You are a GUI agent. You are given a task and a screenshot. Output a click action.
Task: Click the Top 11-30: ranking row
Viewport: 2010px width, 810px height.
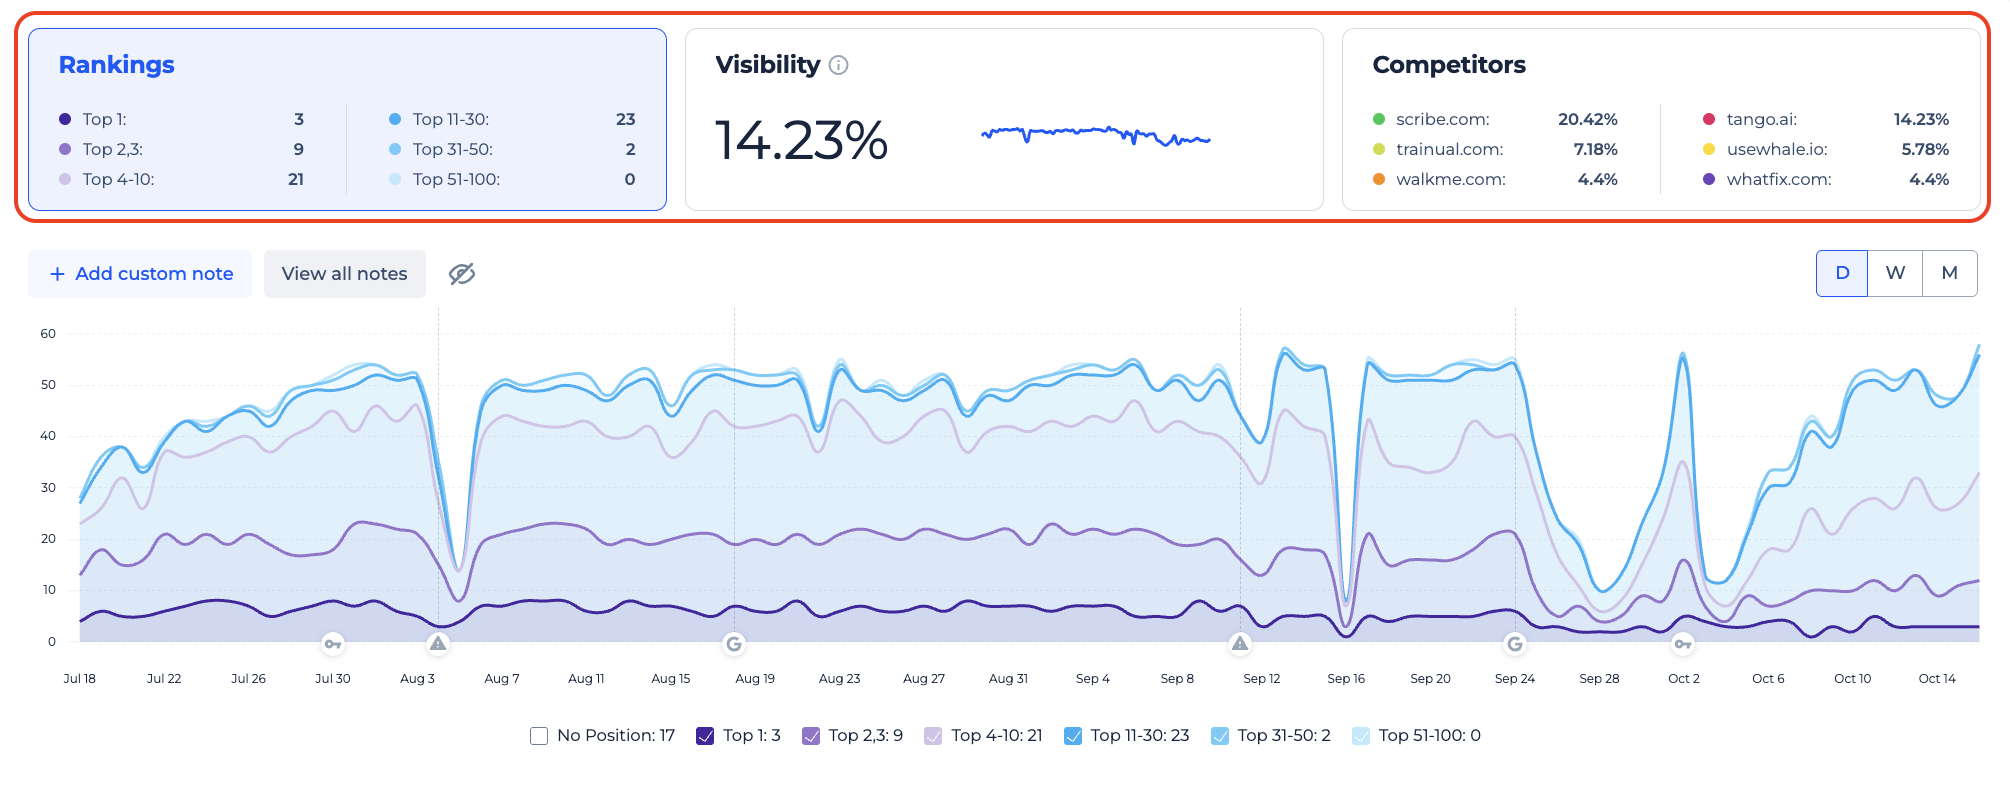[x=512, y=119]
